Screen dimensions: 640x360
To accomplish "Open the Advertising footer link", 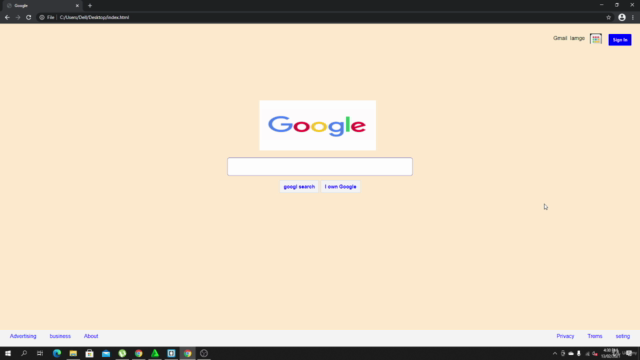I will 23,336.
